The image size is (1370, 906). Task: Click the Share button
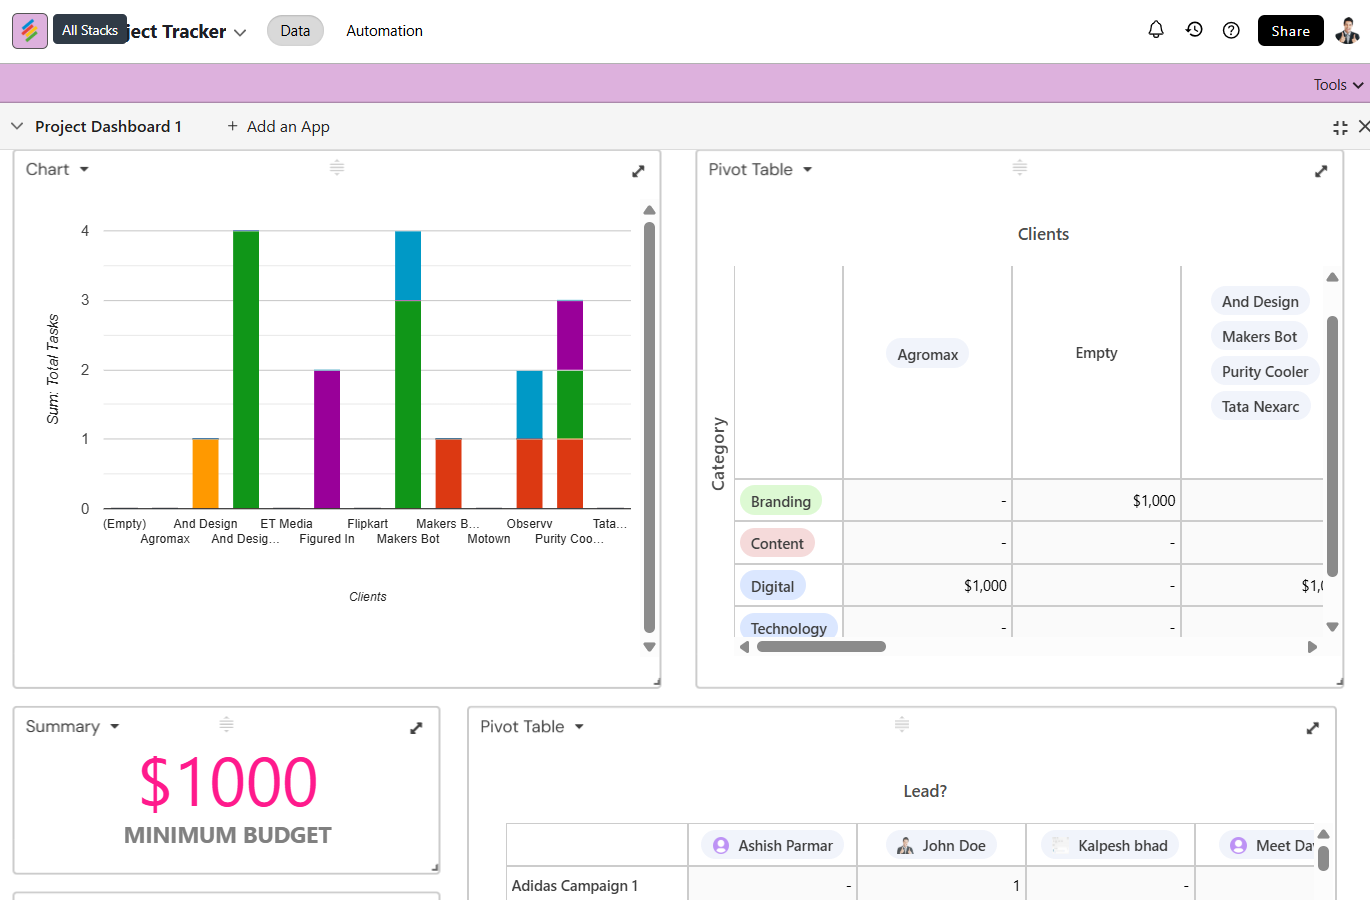coord(1290,31)
